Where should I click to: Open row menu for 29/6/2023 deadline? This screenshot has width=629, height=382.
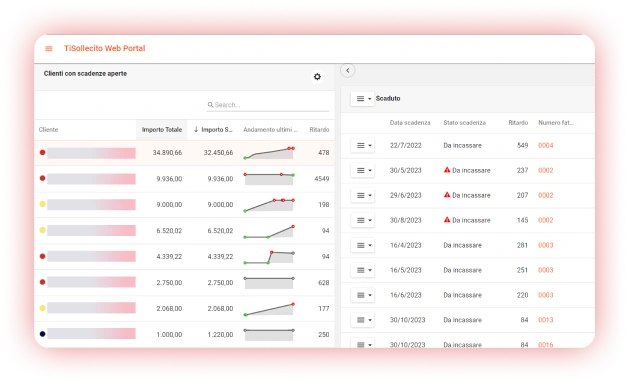(363, 195)
